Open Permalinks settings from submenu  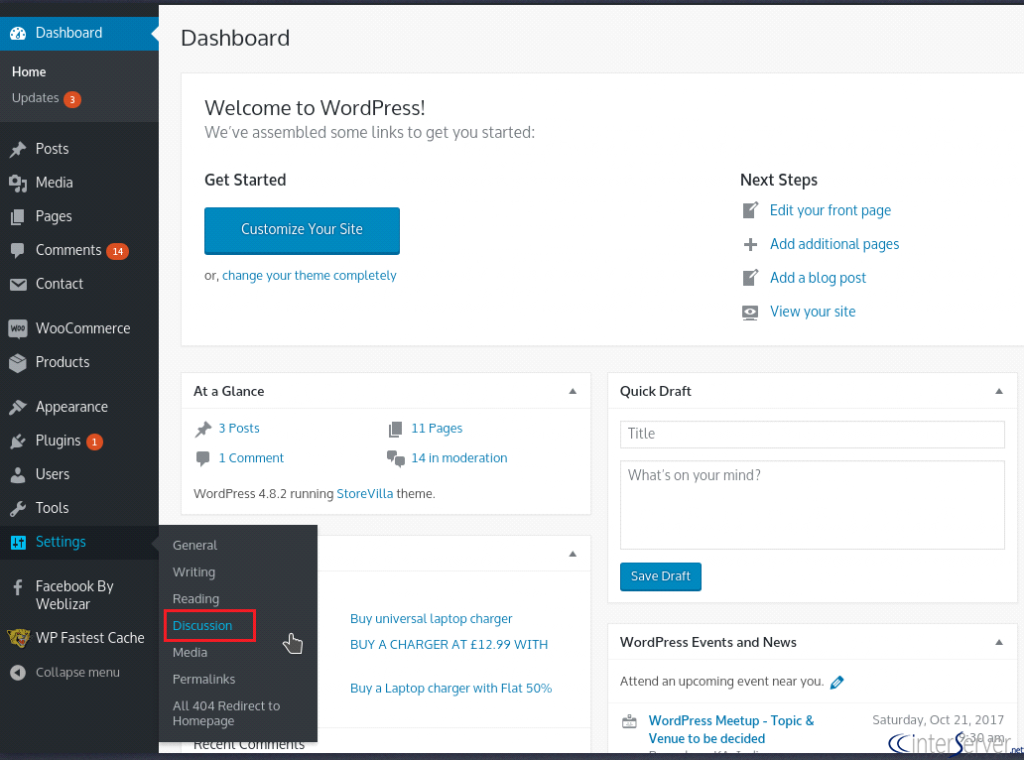pos(203,679)
